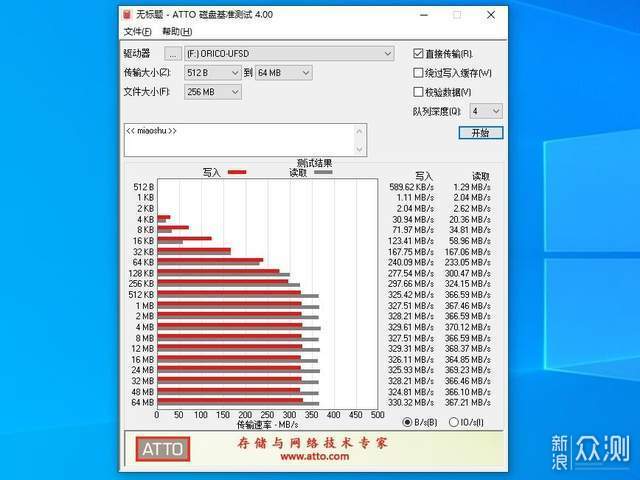This screenshot has height=480, width=640.
Task: Open the 512 B minimum transfer size dropdown
Action: pos(213,73)
